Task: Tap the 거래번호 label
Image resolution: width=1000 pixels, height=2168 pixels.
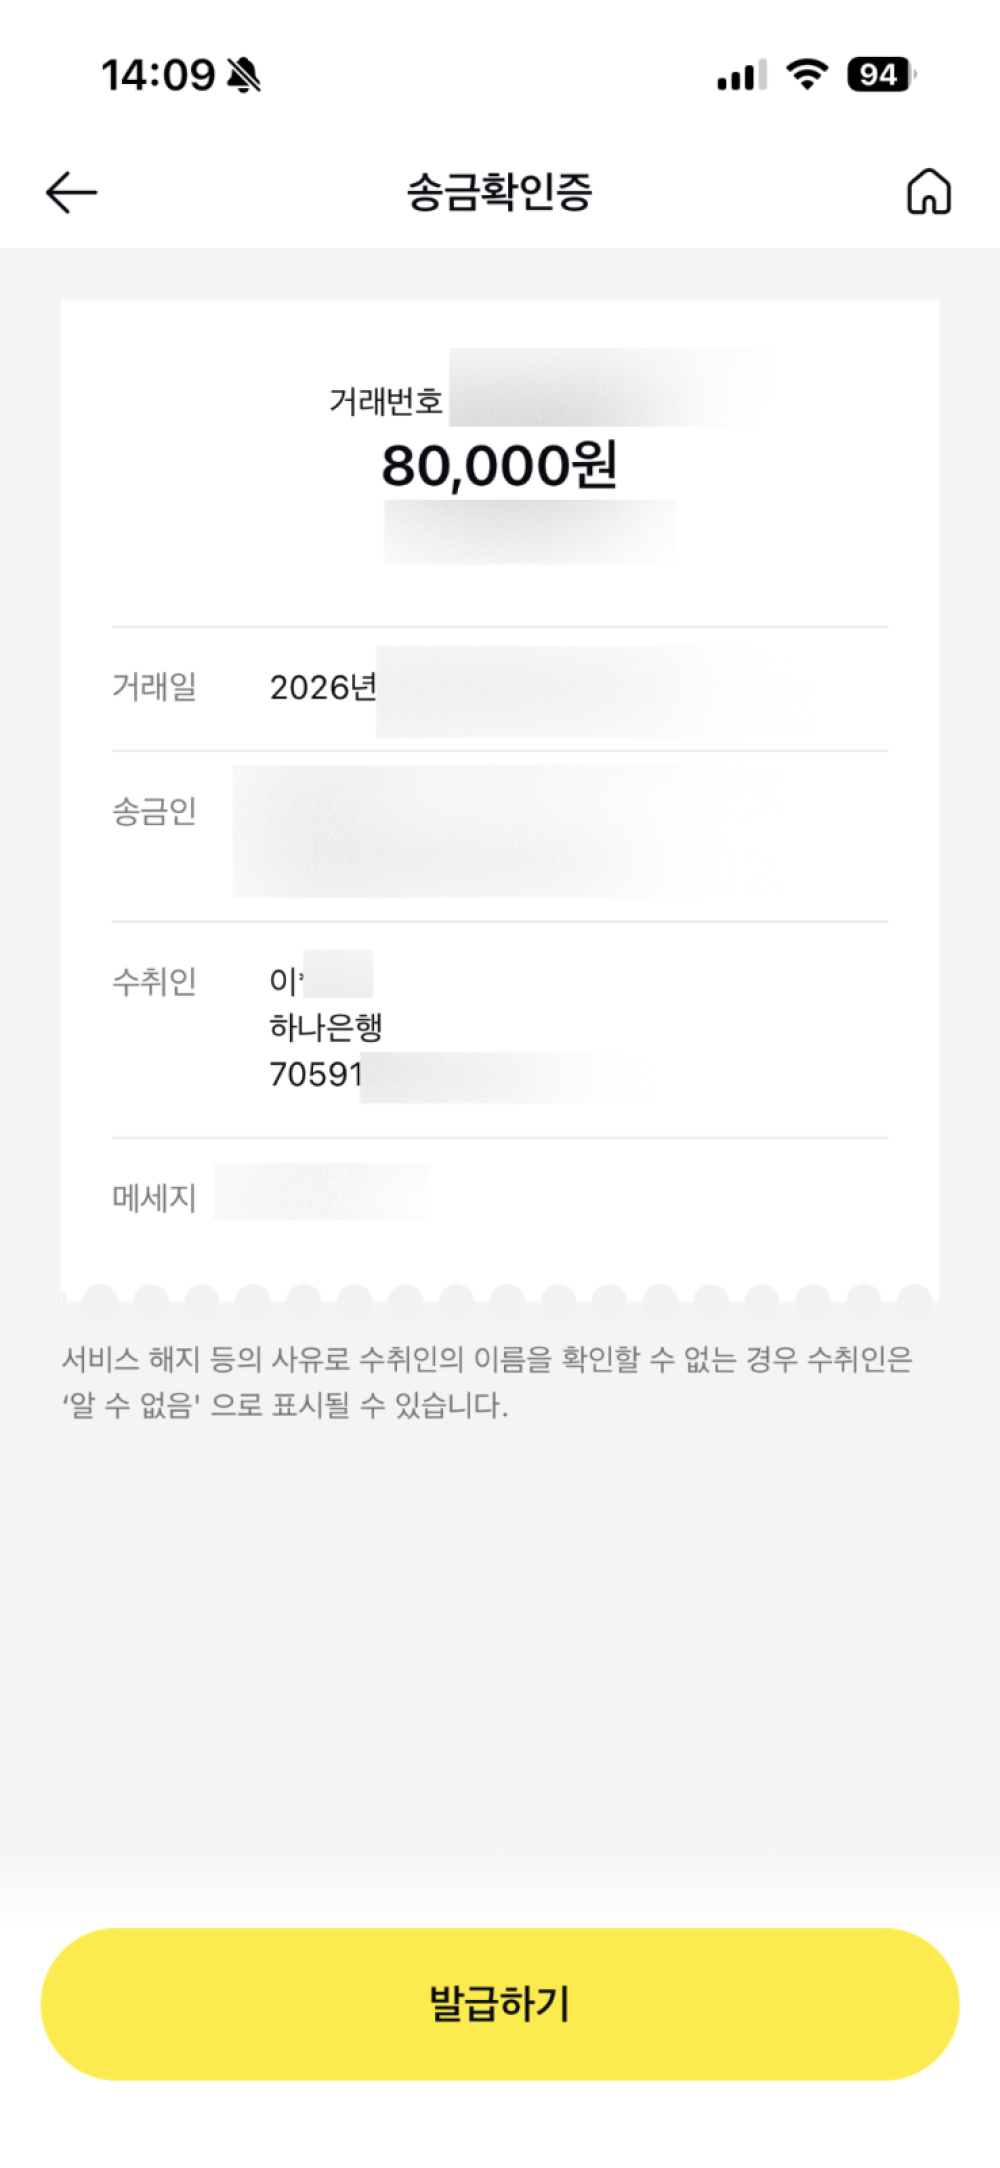Action: click(386, 402)
